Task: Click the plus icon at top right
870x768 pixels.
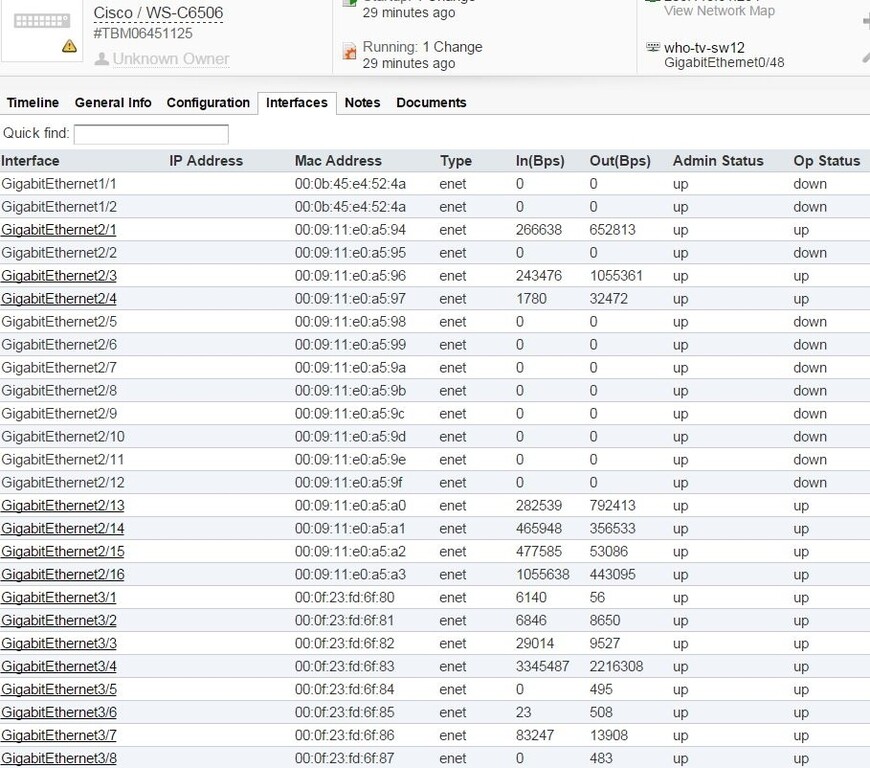Action: pyautogui.click(x=866, y=21)
